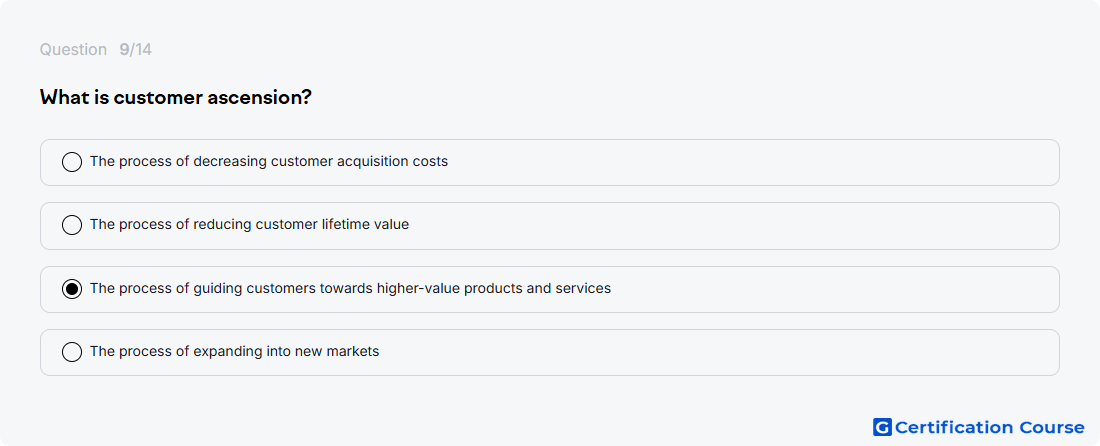Open the Certification Course brand link
Image resolution: width=1100 pixels, height=446 pixels.
click(x=979, y=427)
